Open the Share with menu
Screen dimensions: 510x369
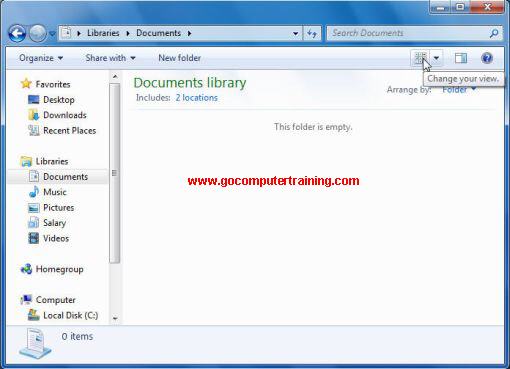click(110, 58)
